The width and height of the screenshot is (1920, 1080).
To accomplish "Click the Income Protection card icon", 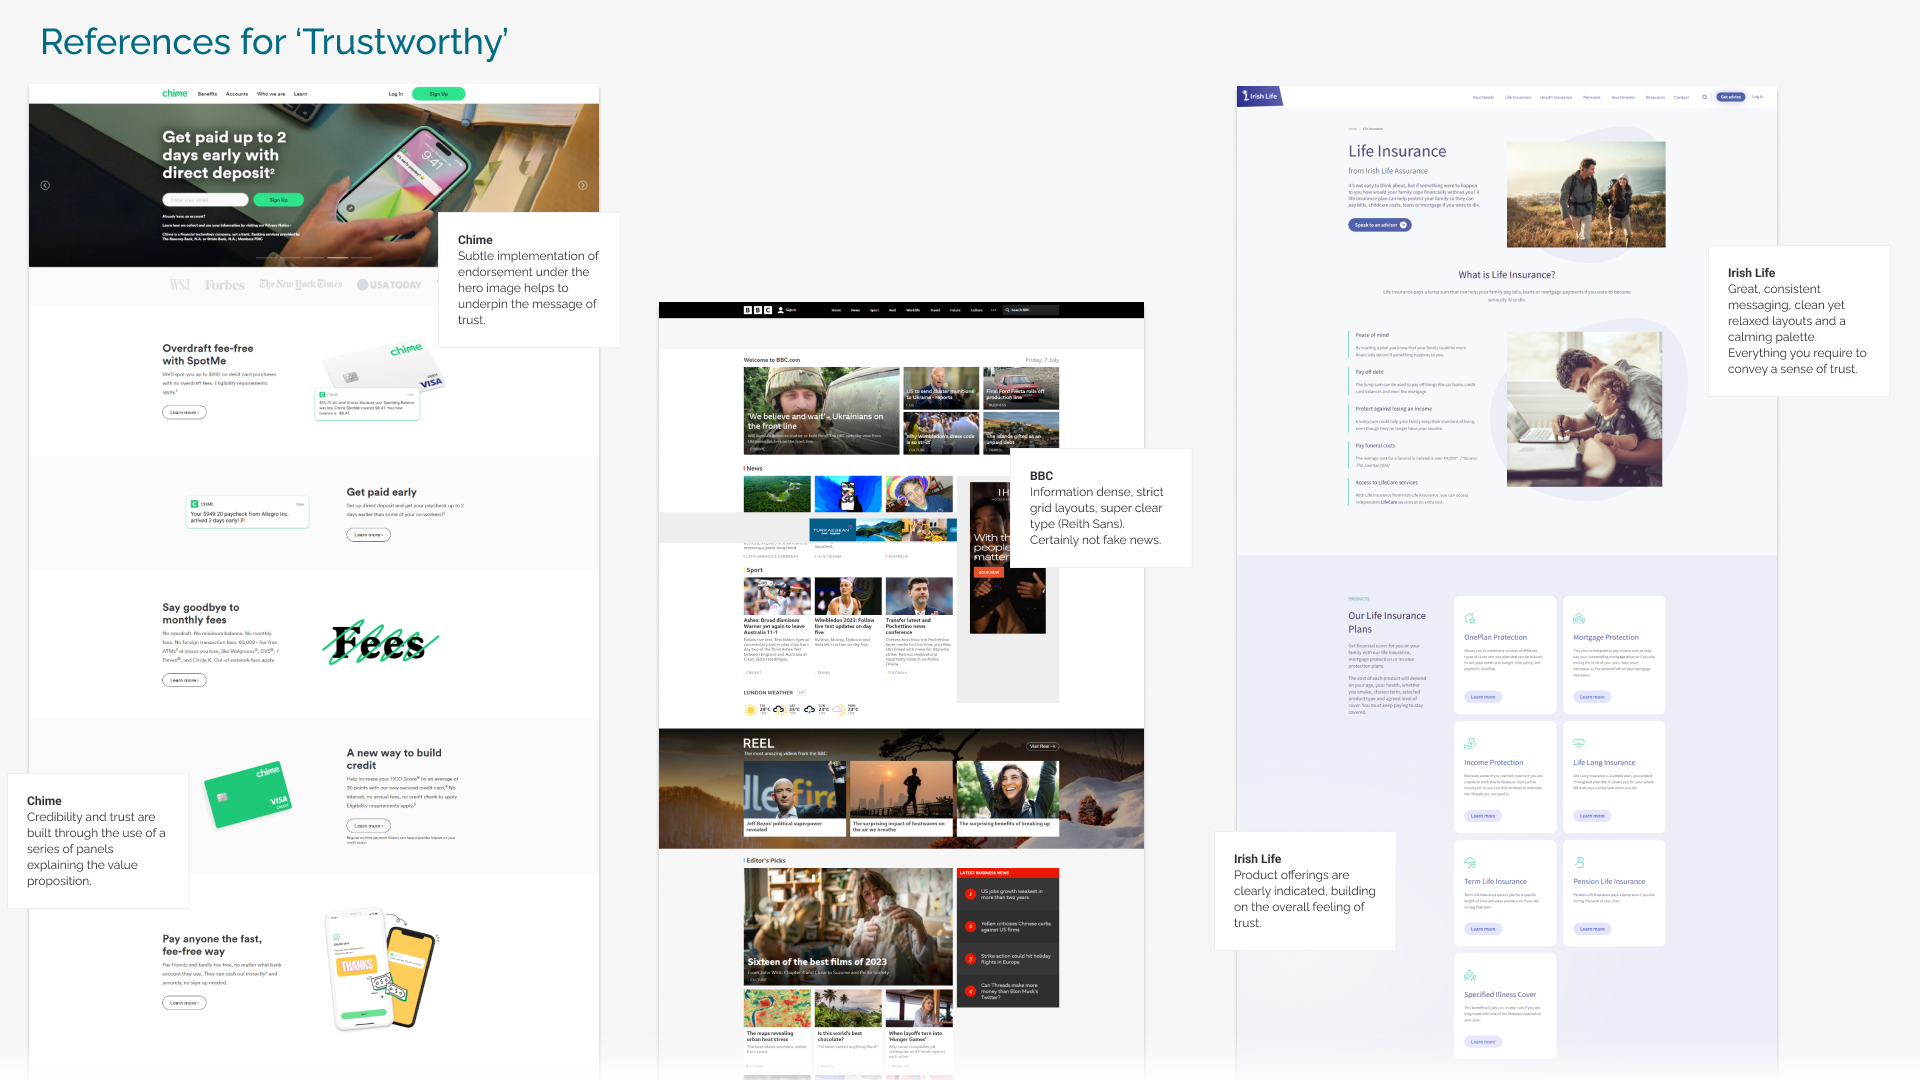I will (1470, 744).
